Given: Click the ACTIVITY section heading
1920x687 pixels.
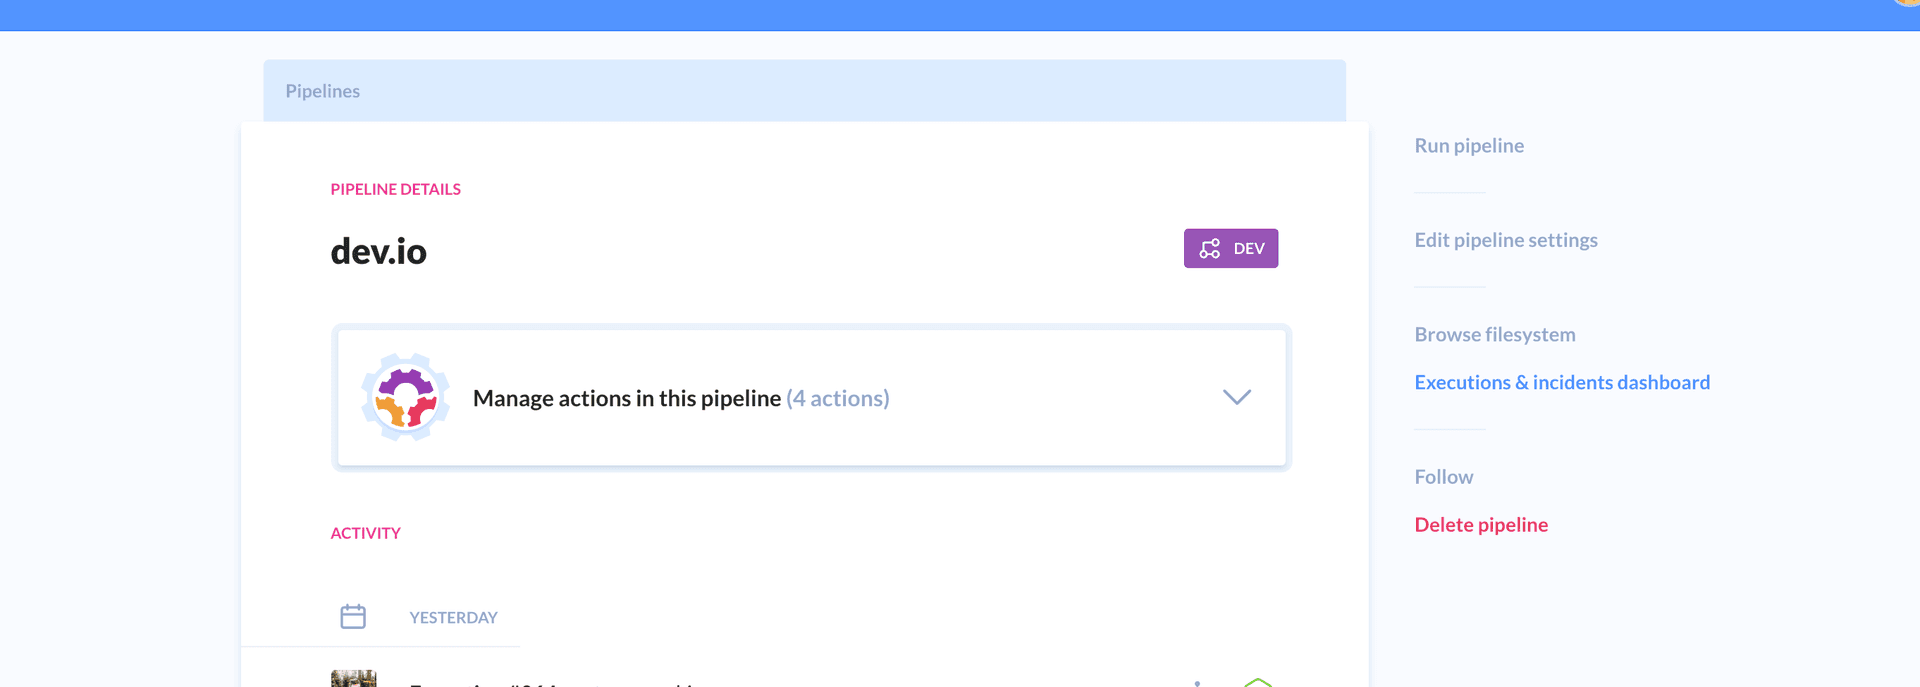Looking at the screenshot, I should [x=365, y=534].
